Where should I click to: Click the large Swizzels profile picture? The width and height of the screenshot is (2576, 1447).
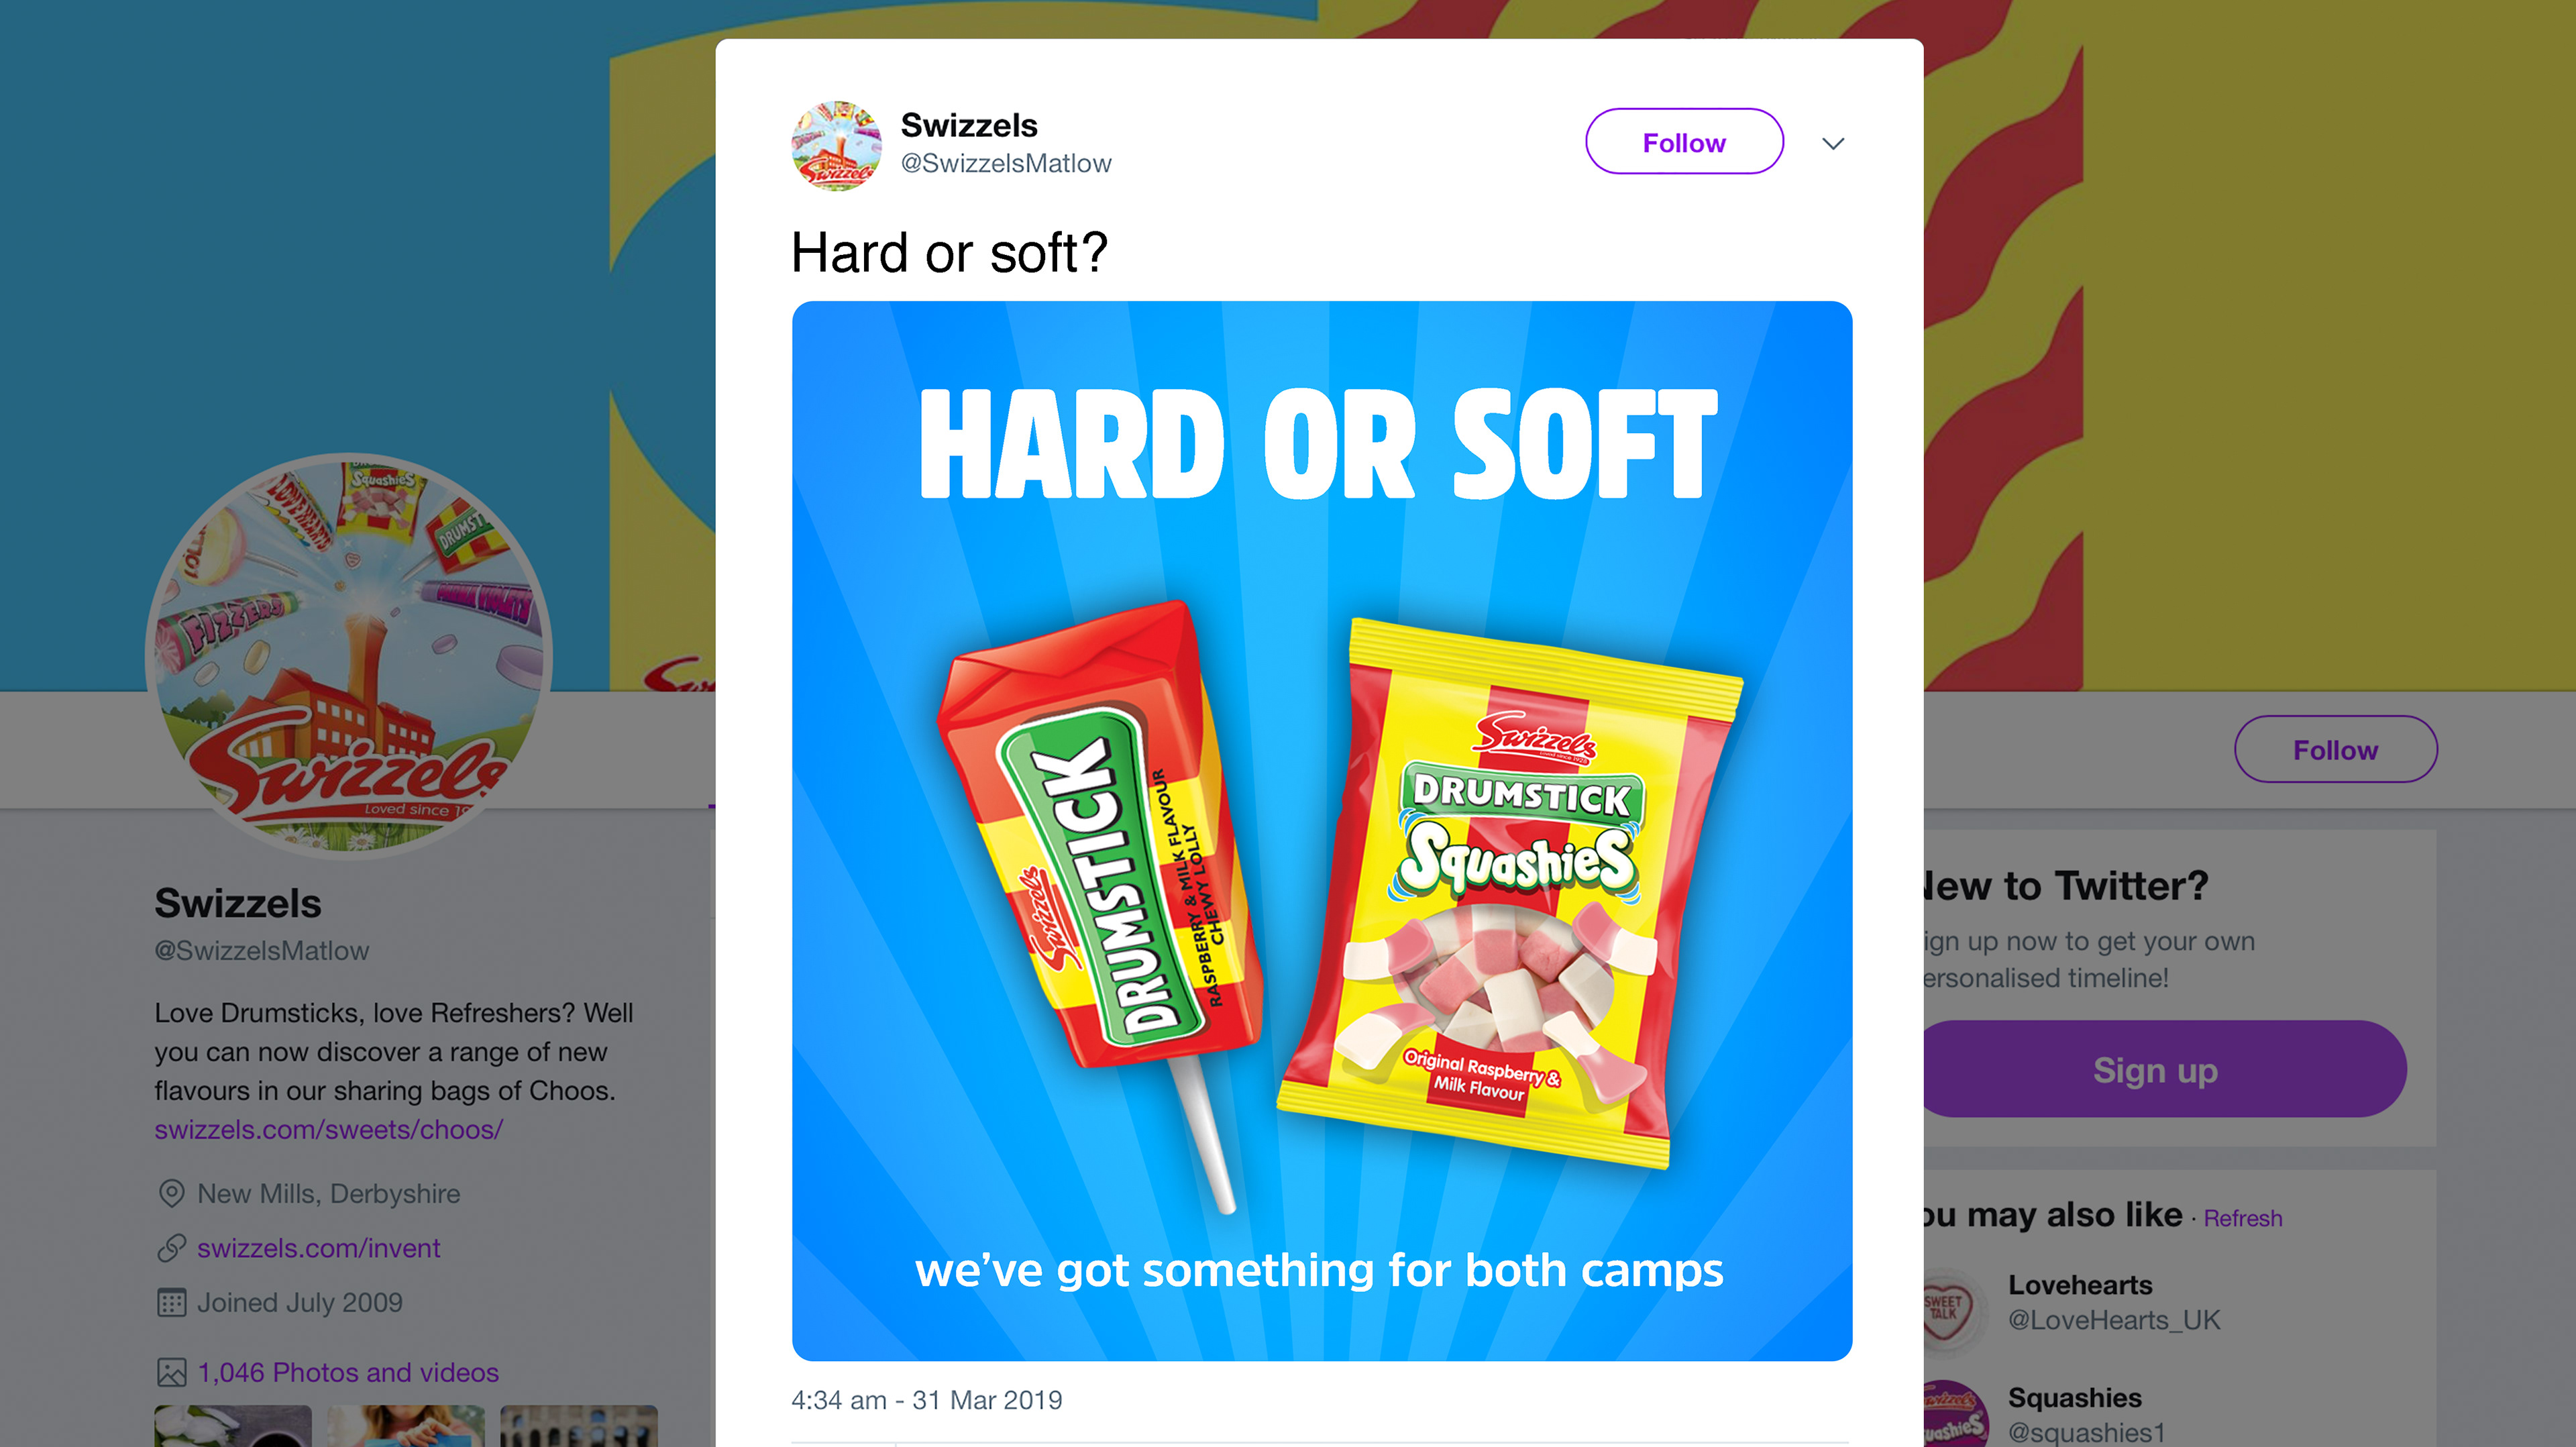[x=349, y=655]
